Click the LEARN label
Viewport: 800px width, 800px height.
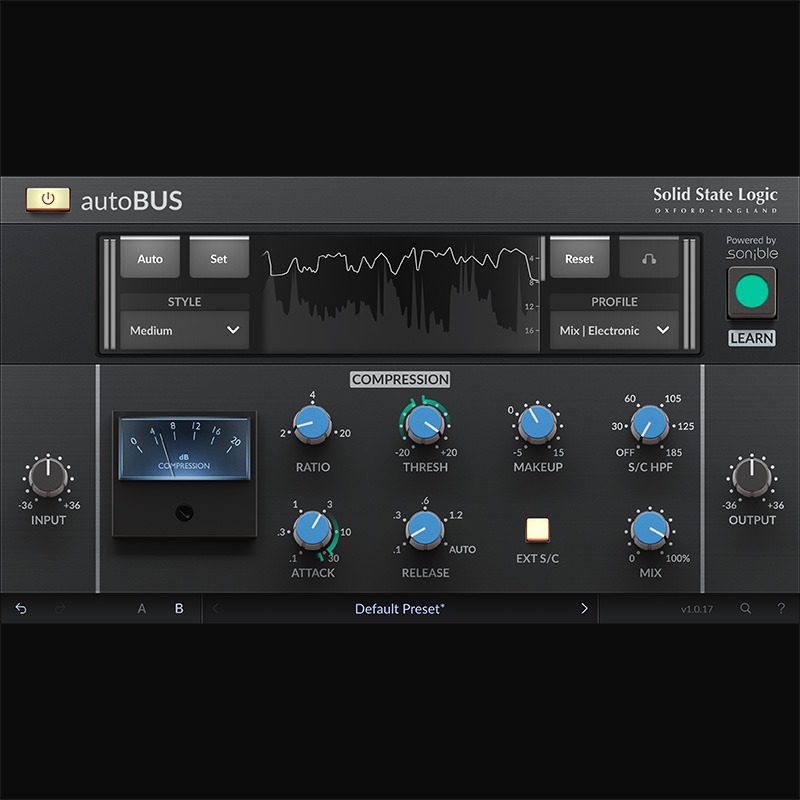[752, 338]
